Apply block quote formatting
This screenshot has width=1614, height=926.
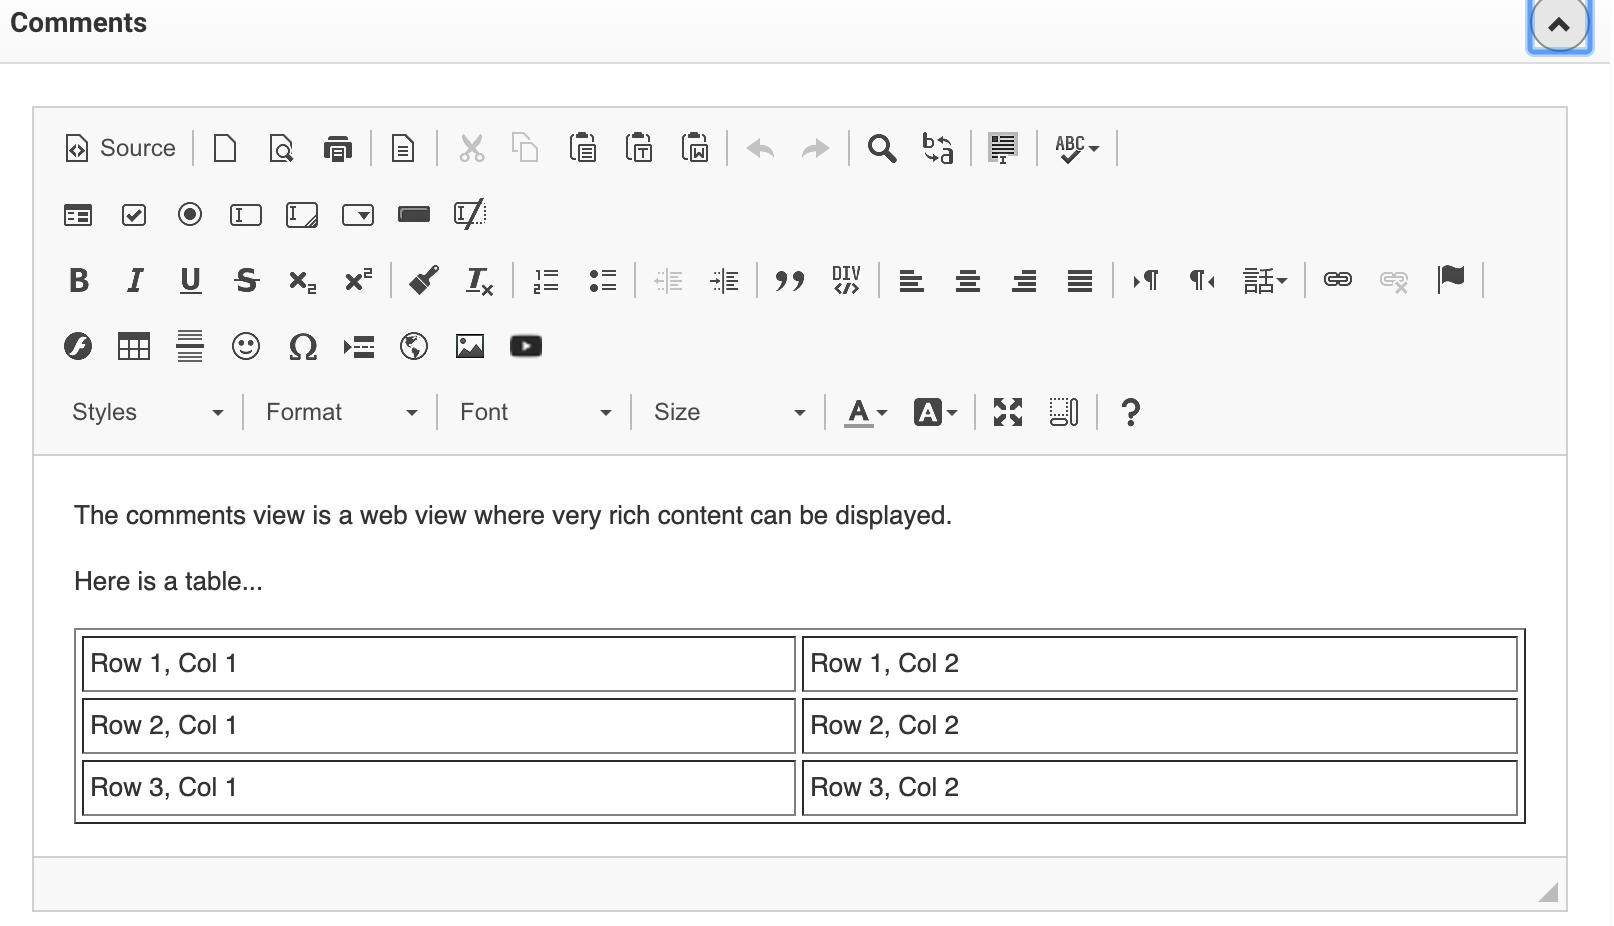pos(790,280)
